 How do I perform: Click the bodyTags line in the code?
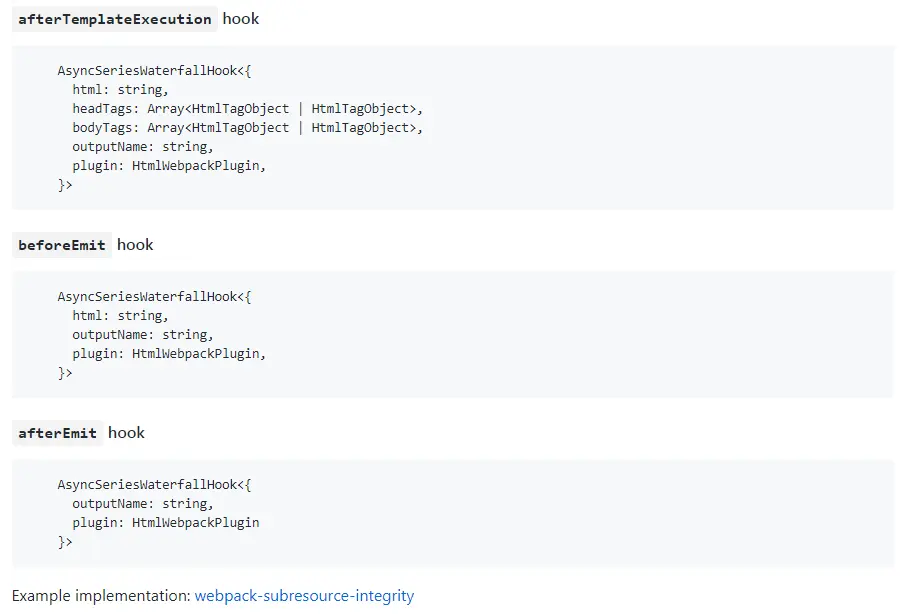point(248,128)
